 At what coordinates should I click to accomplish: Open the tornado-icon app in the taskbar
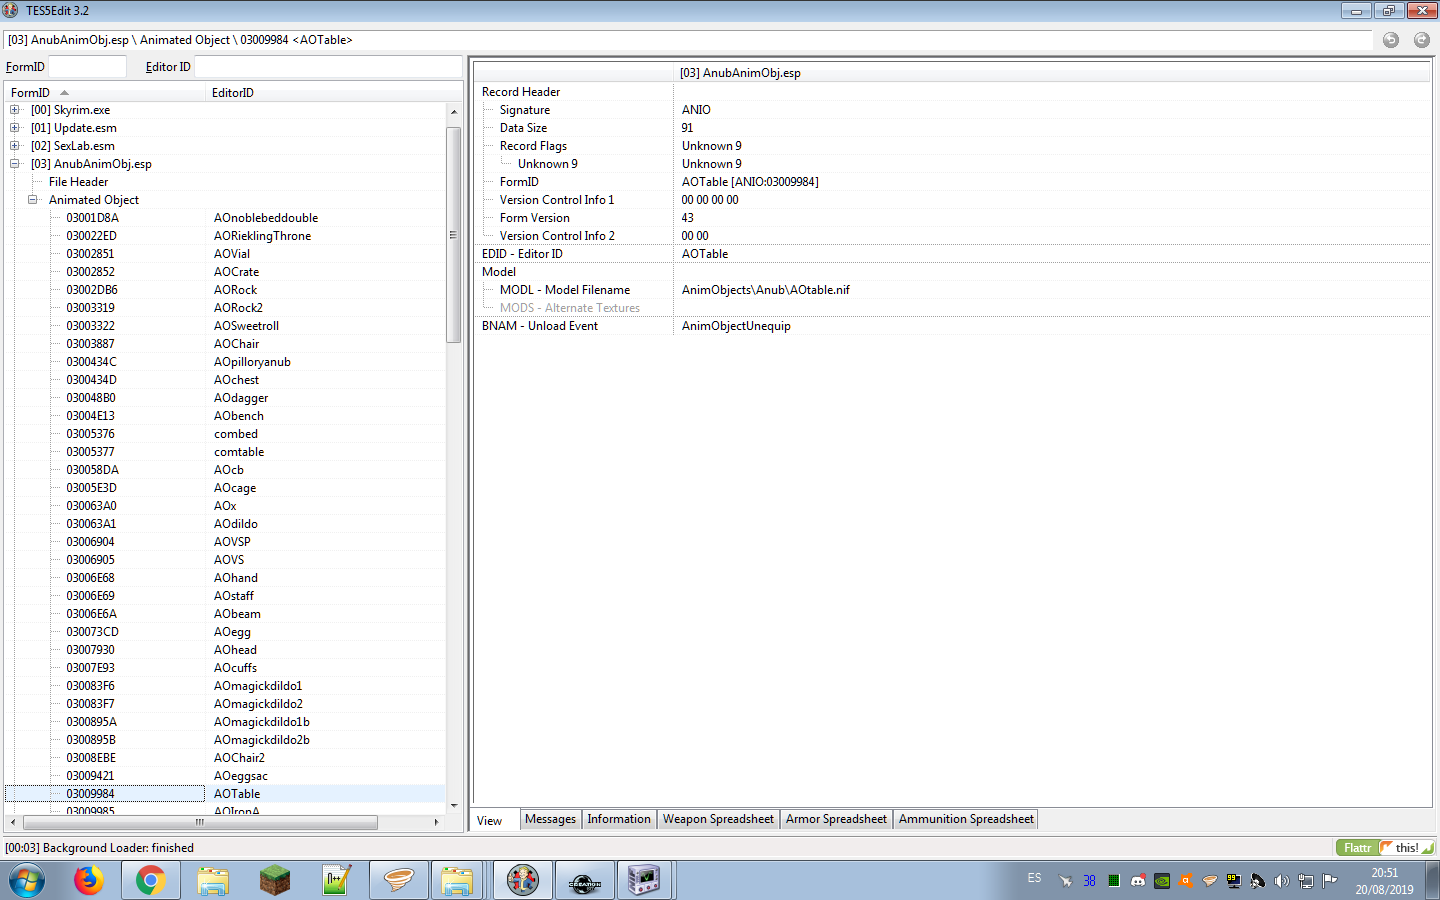(398, 881)
